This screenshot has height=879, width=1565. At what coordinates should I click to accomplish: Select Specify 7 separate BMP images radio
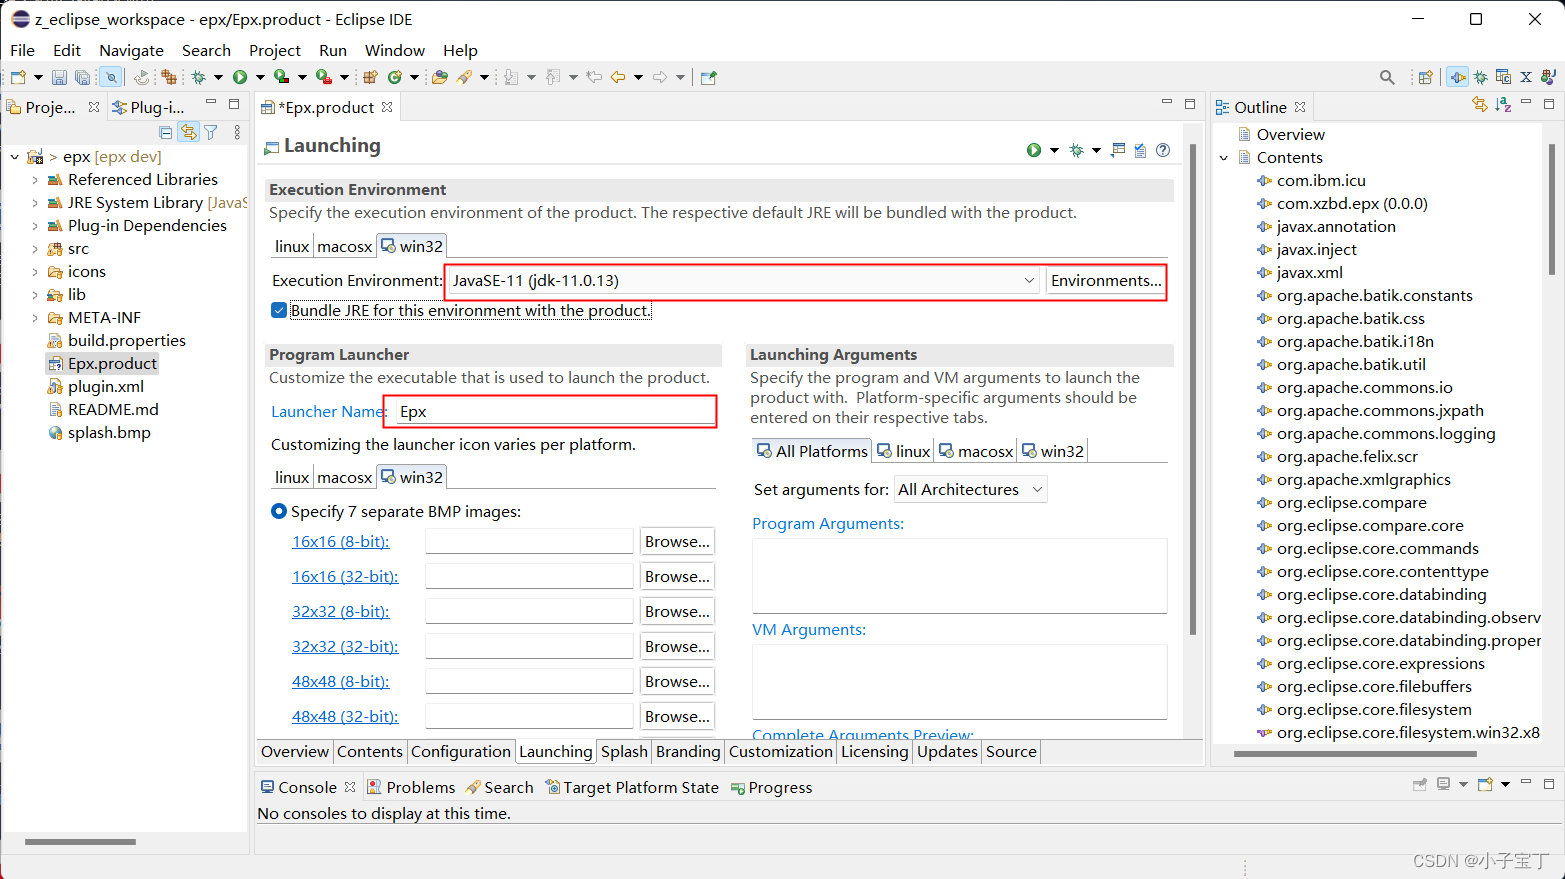tap(279, 511)
